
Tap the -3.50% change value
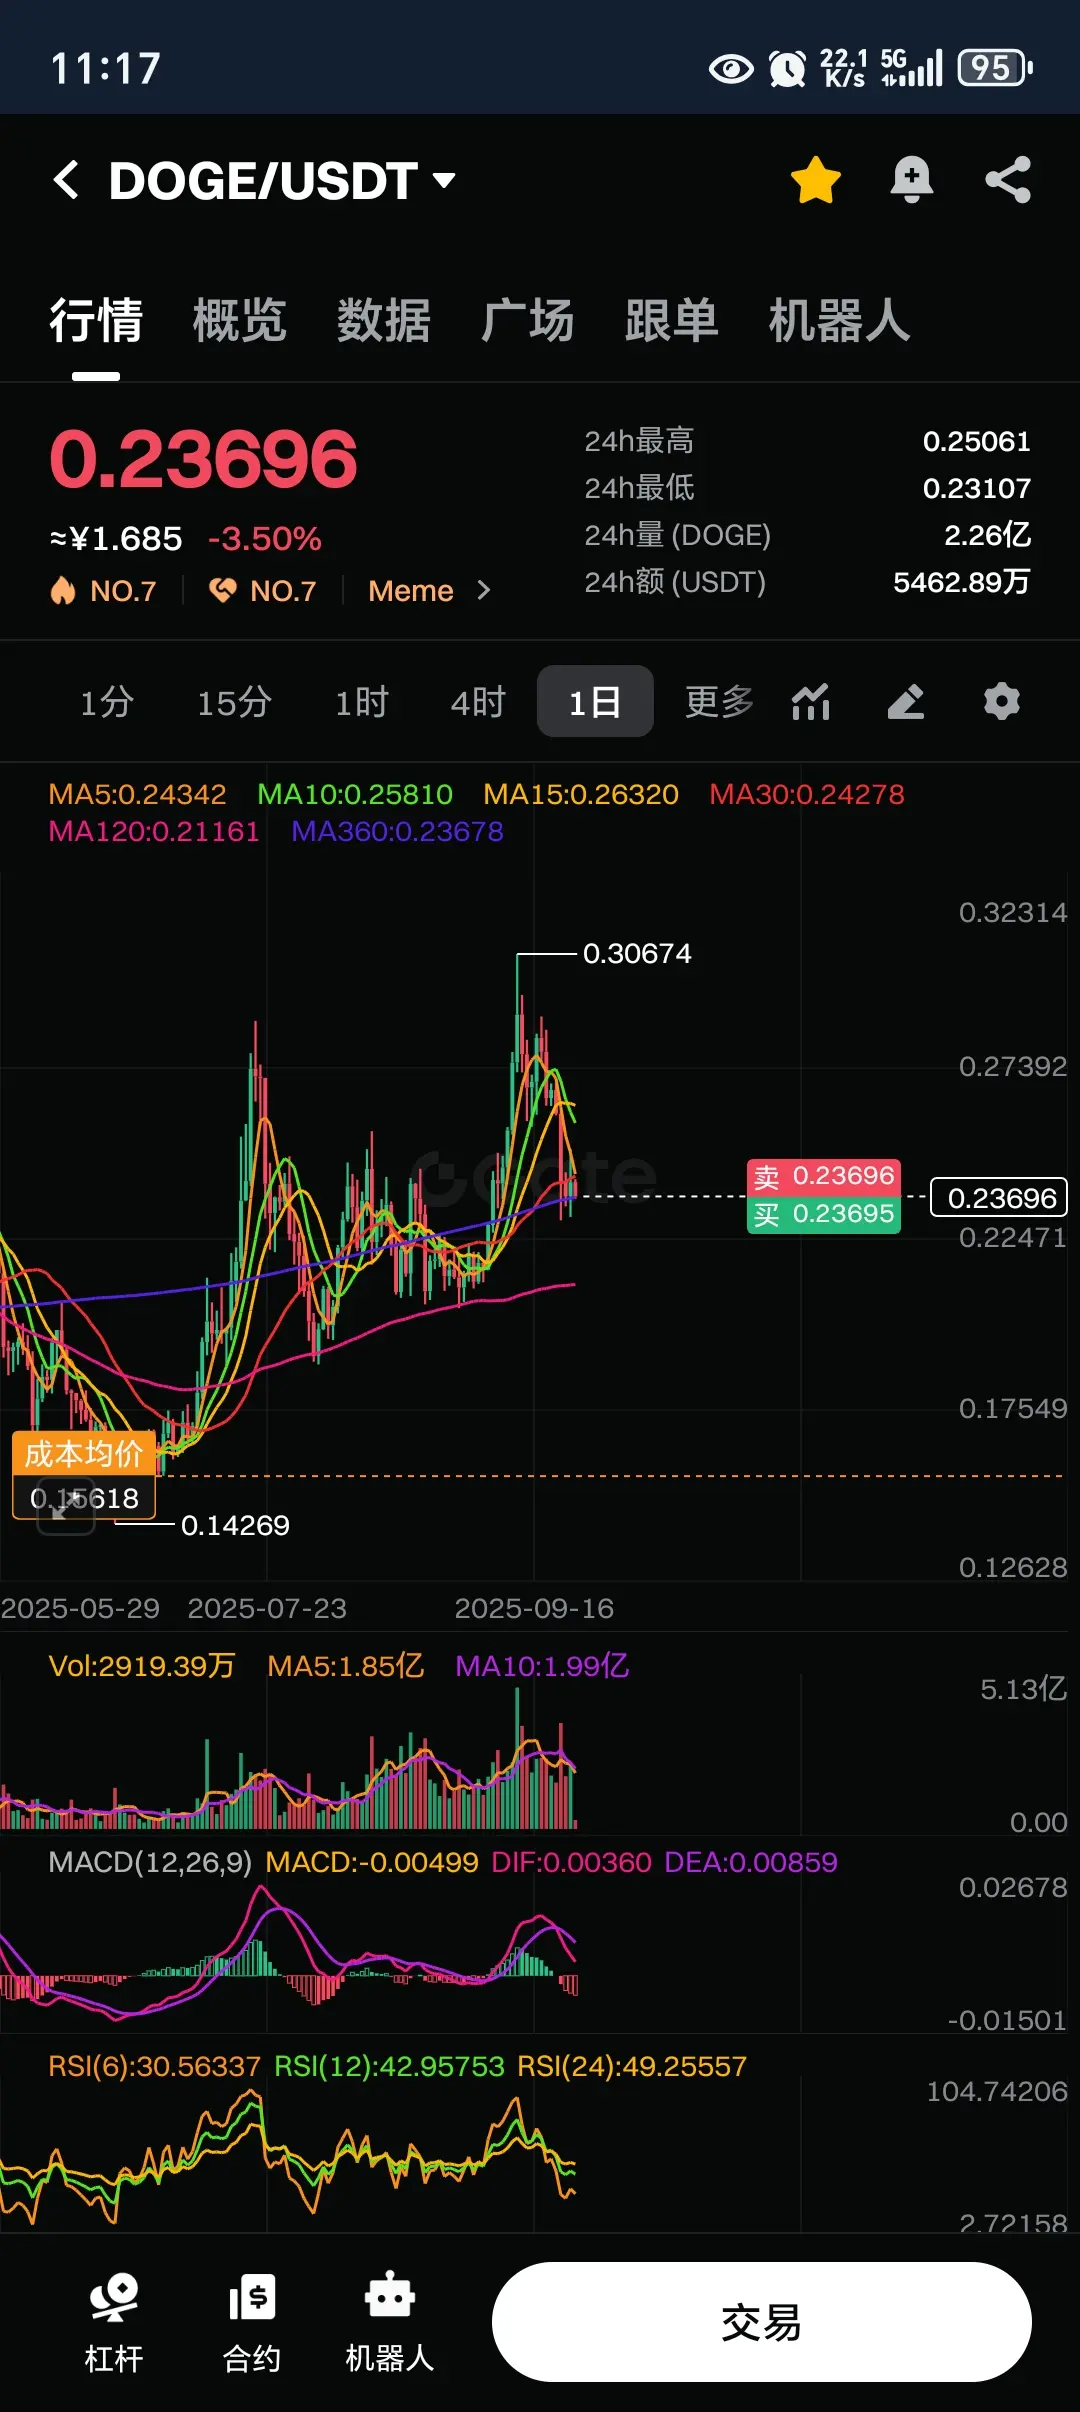coord(265,539)
